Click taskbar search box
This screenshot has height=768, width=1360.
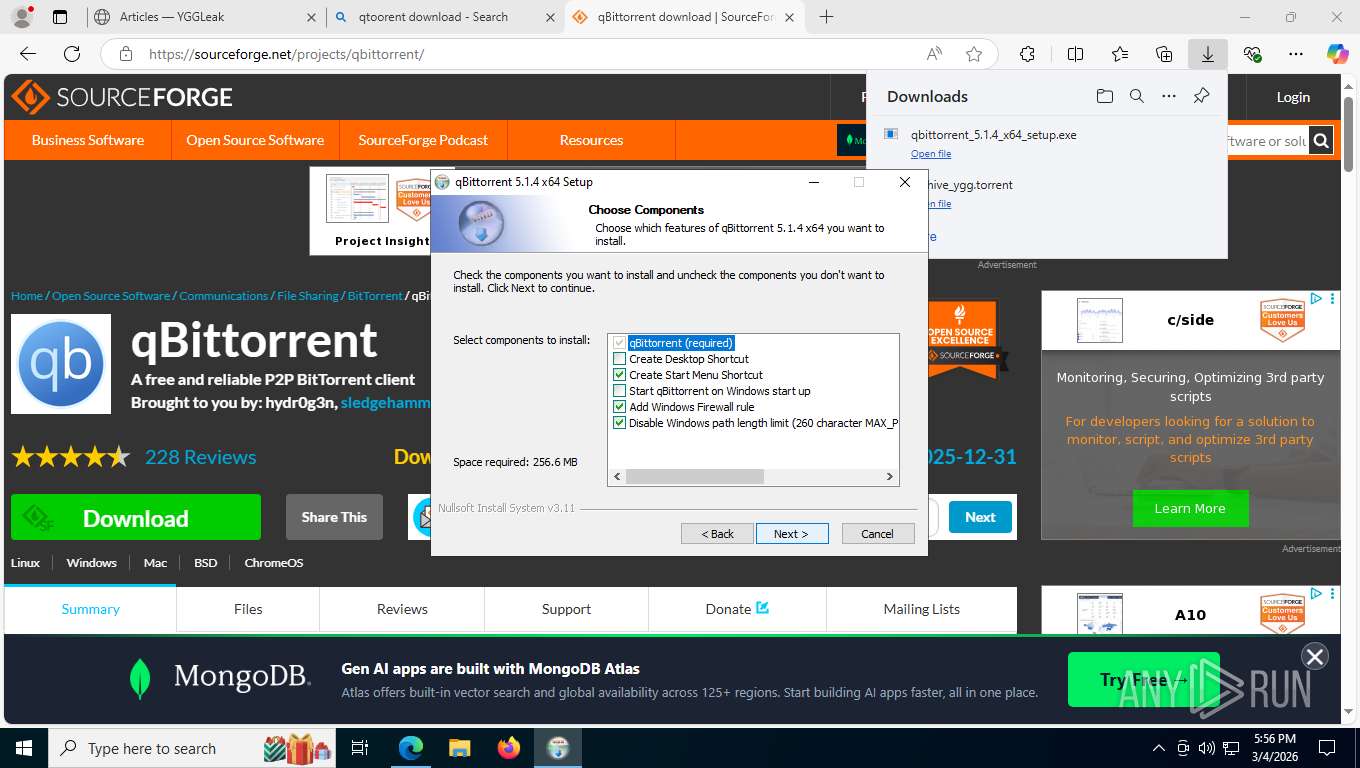pos(192,748)
